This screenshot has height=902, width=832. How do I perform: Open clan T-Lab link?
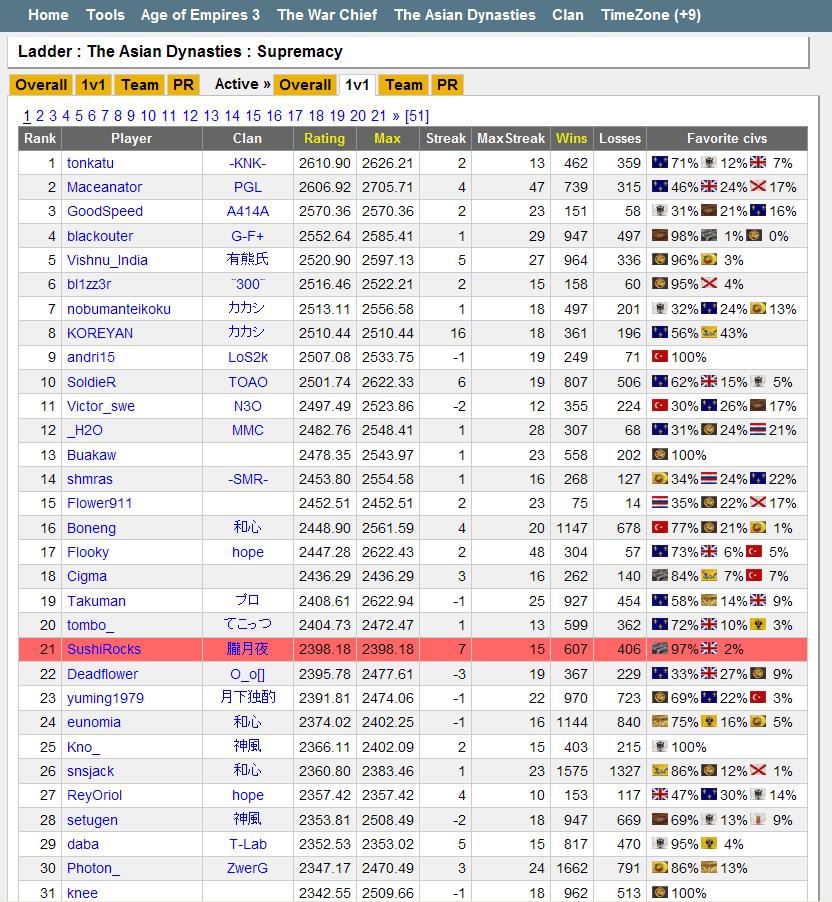[x=247, y=844]
